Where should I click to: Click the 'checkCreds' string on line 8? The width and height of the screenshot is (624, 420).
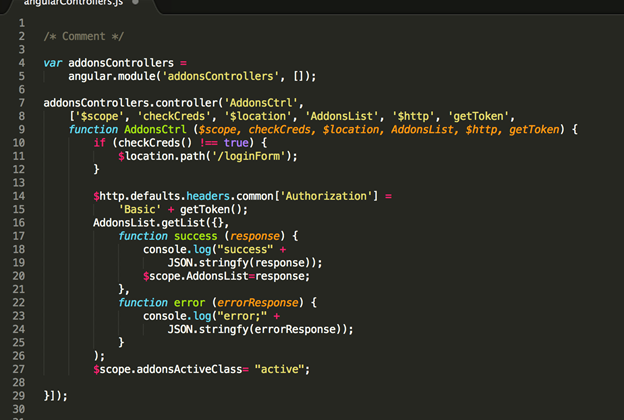tap(174, 116)
